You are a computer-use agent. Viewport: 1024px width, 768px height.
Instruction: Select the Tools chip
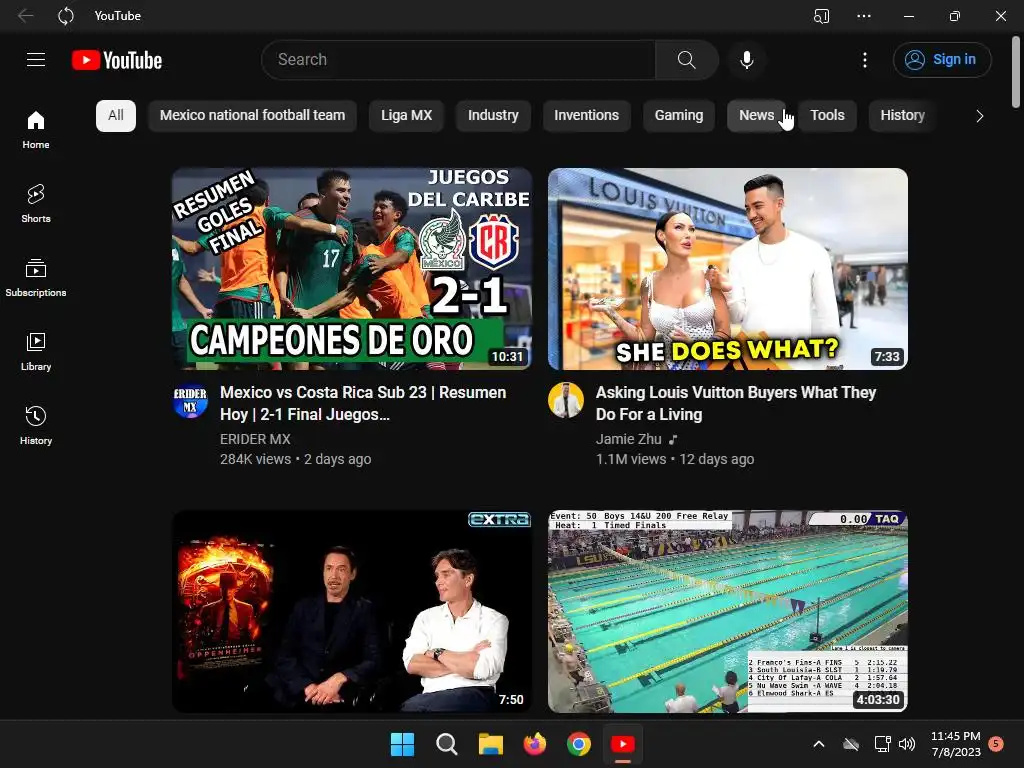tap(827, 116)
